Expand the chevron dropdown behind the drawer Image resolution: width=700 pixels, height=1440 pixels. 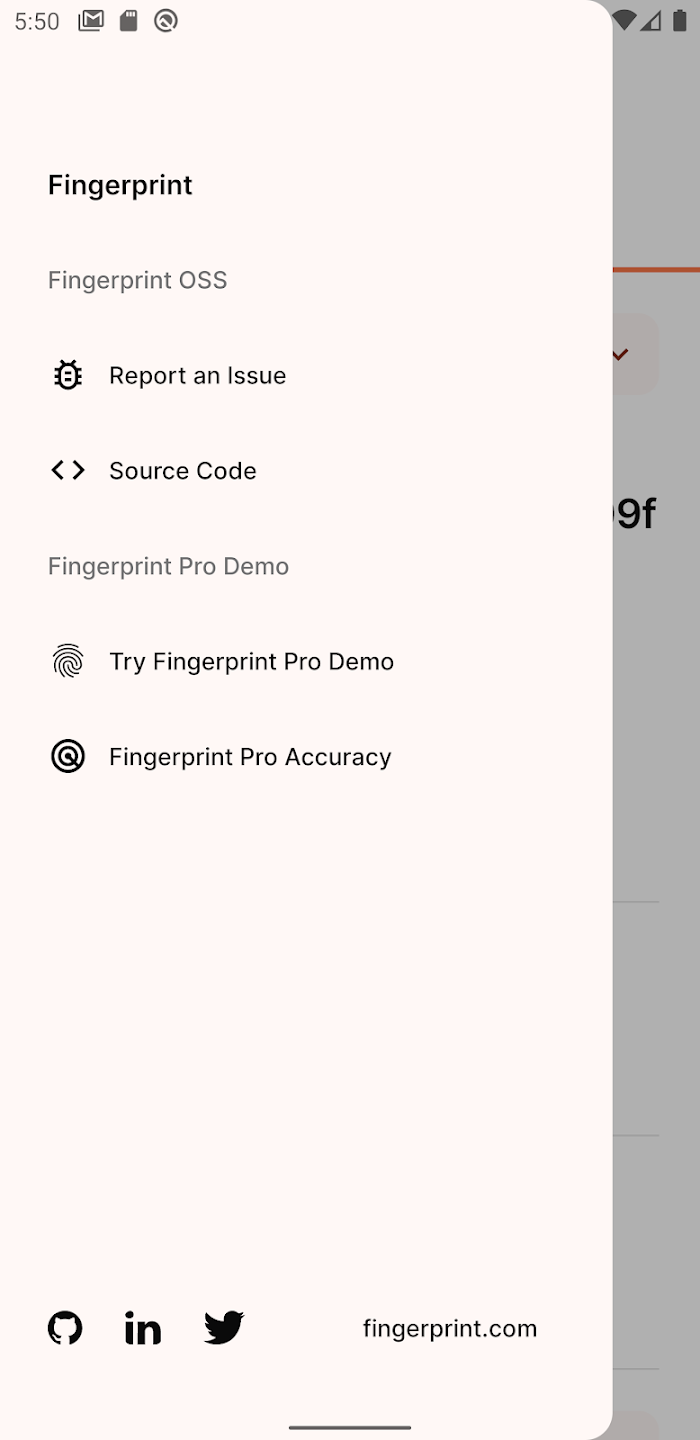(620, 354)
